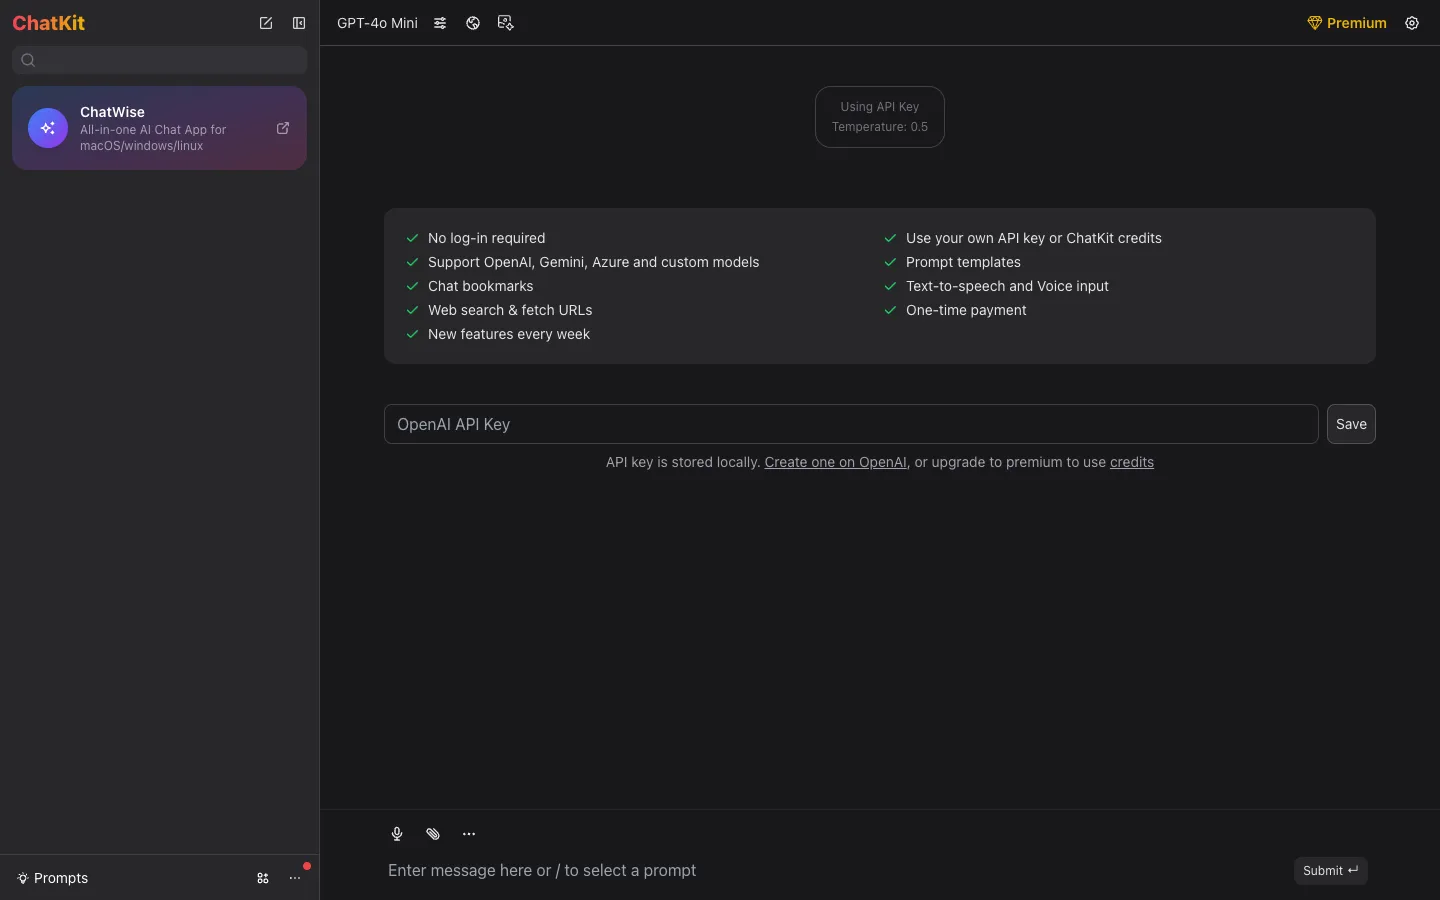This screenshot has height=900, width=1440.
Task: Activate voice input microphone icon
Action: (x=397, y=834)
